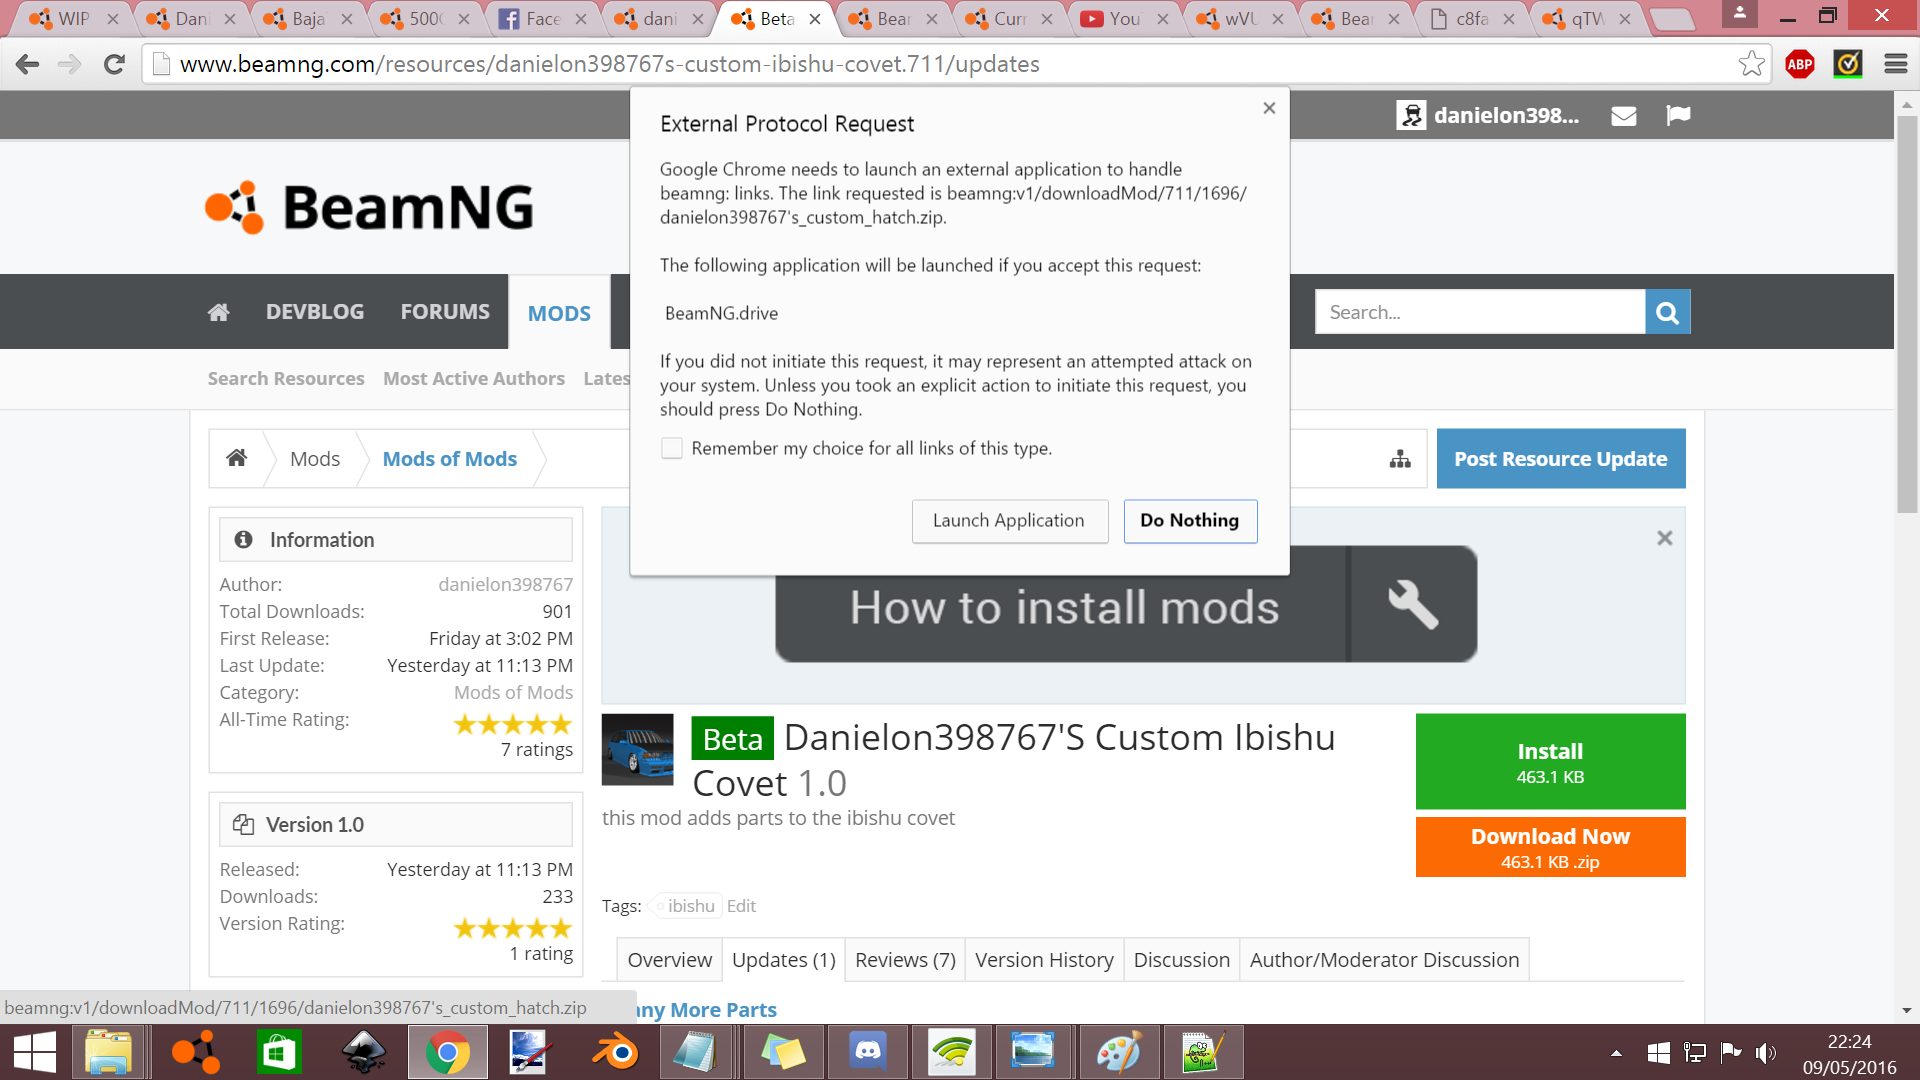The height and width of the screenshot is (1080, 1920).
Task: Click Post Resource Update button
Action: [x=1560, y=459]
